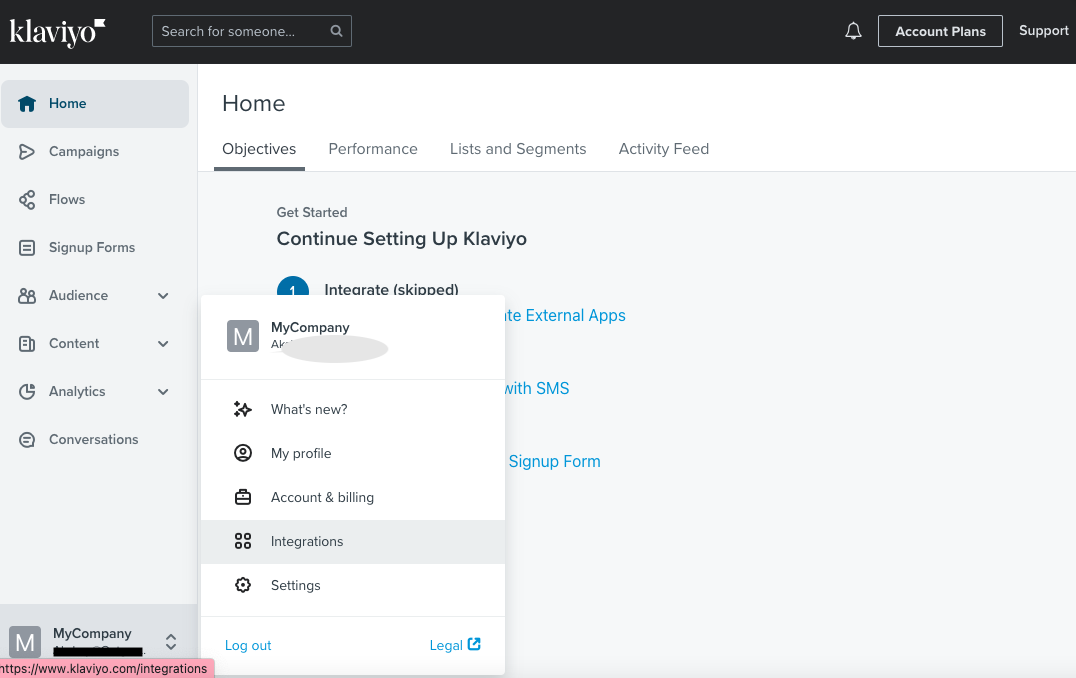
Task: Open Account & billing menu entry
Action: coord(353,497)
